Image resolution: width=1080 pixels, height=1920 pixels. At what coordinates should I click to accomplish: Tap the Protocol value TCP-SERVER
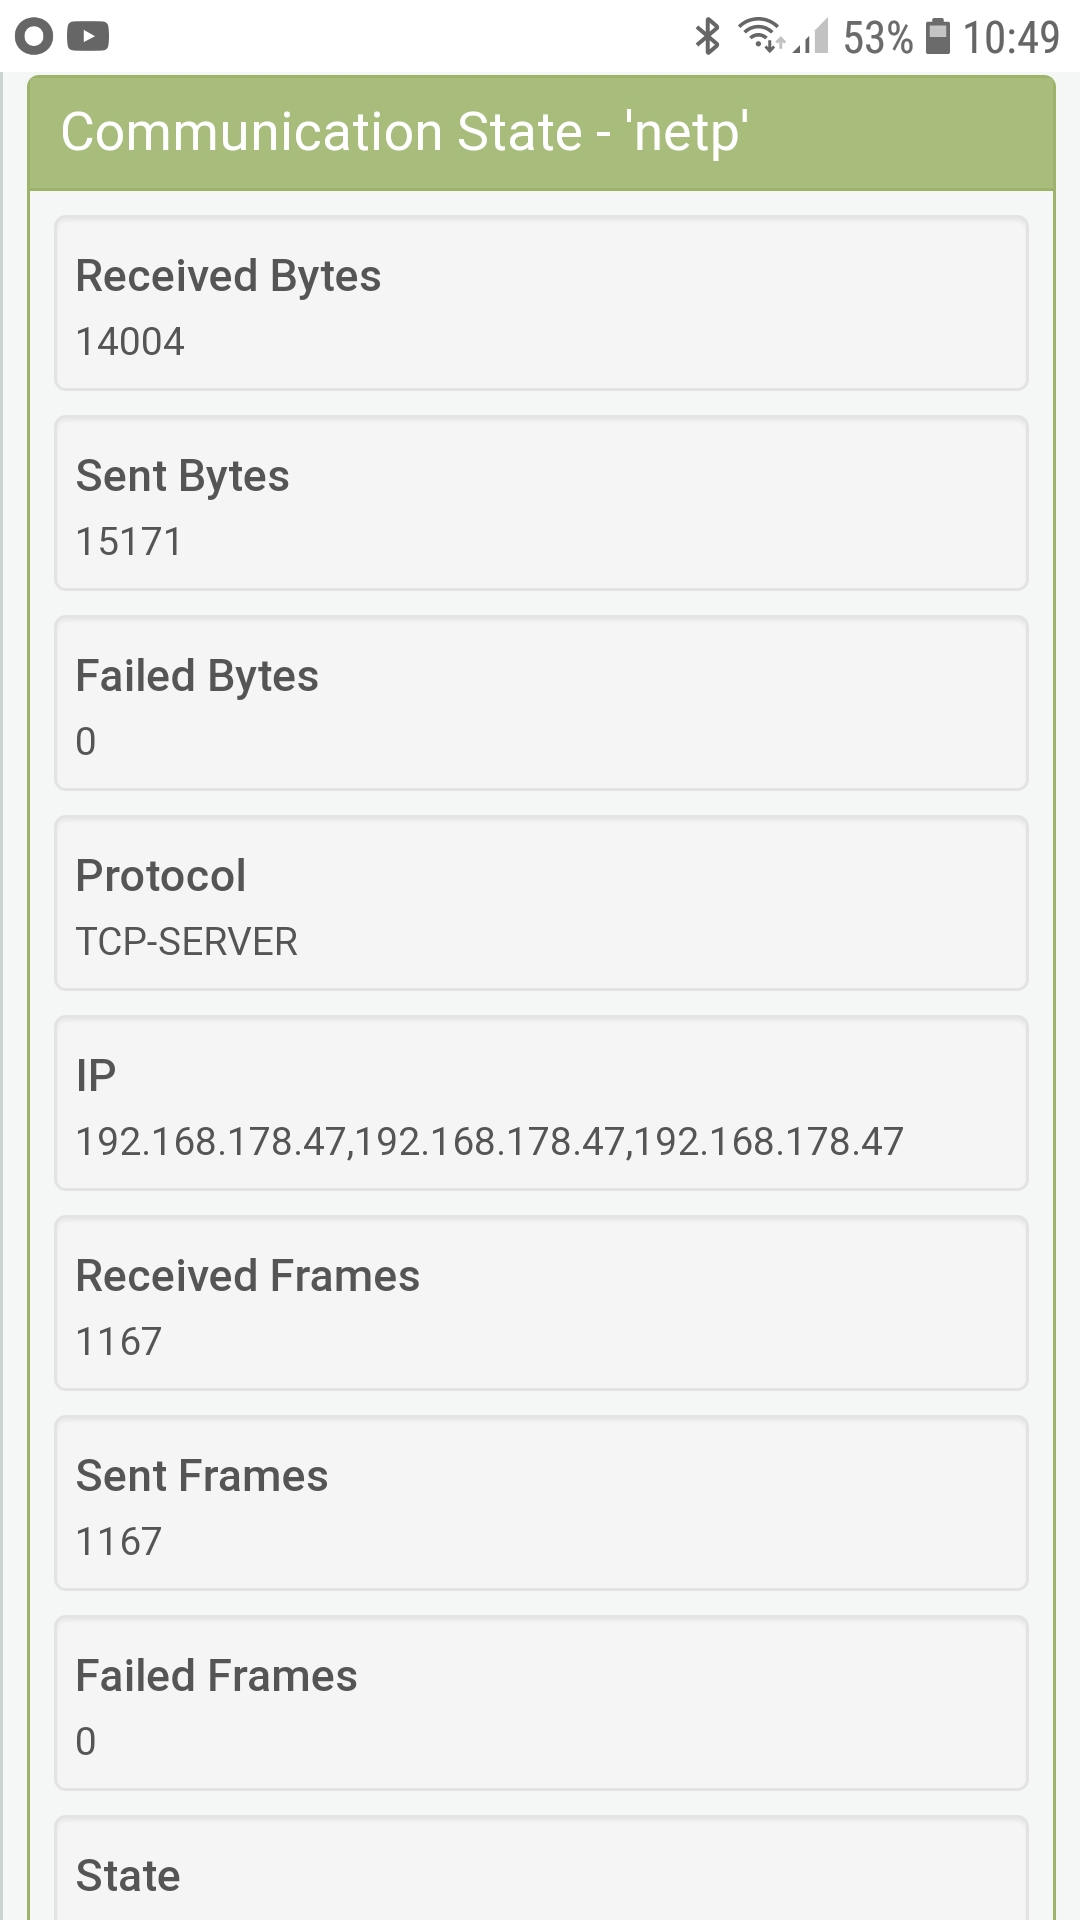pyautogui.click(x=187, y=942)
